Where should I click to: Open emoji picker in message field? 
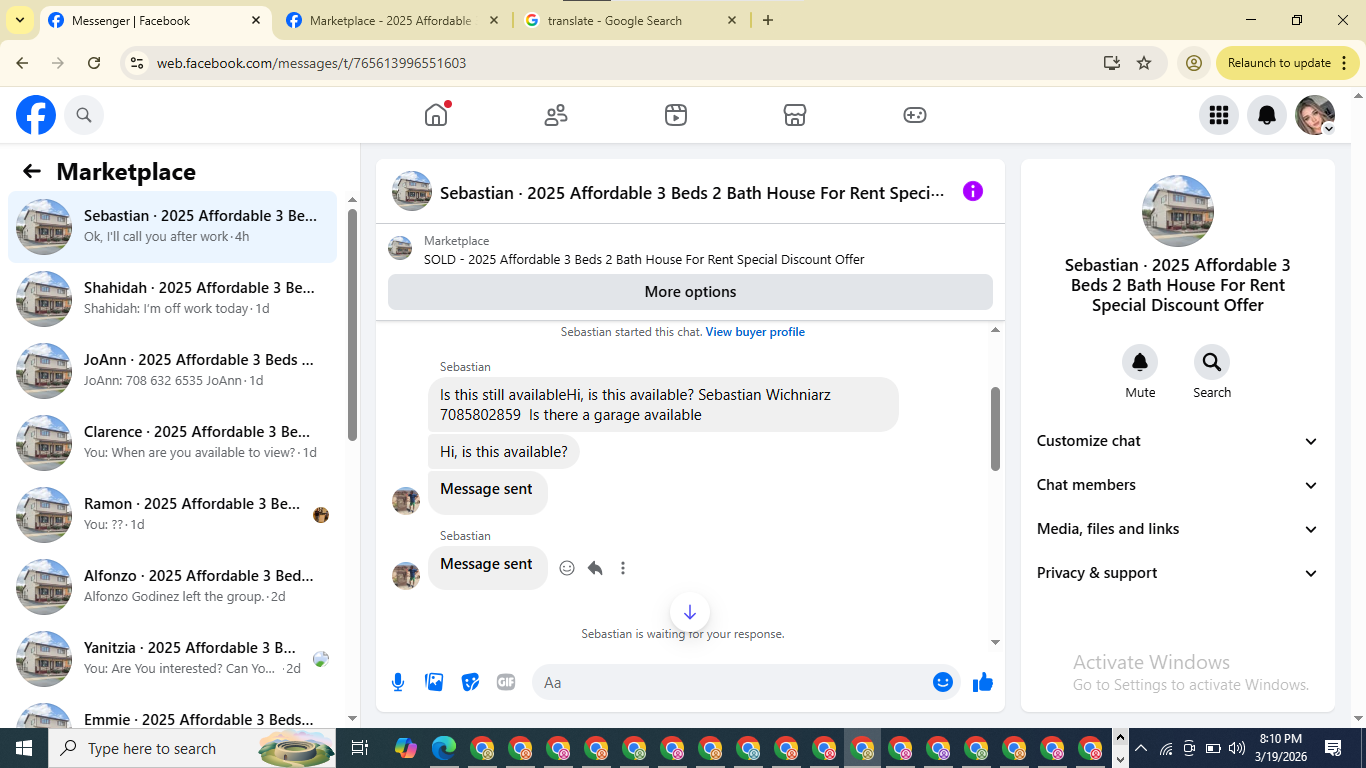[942, 682]
